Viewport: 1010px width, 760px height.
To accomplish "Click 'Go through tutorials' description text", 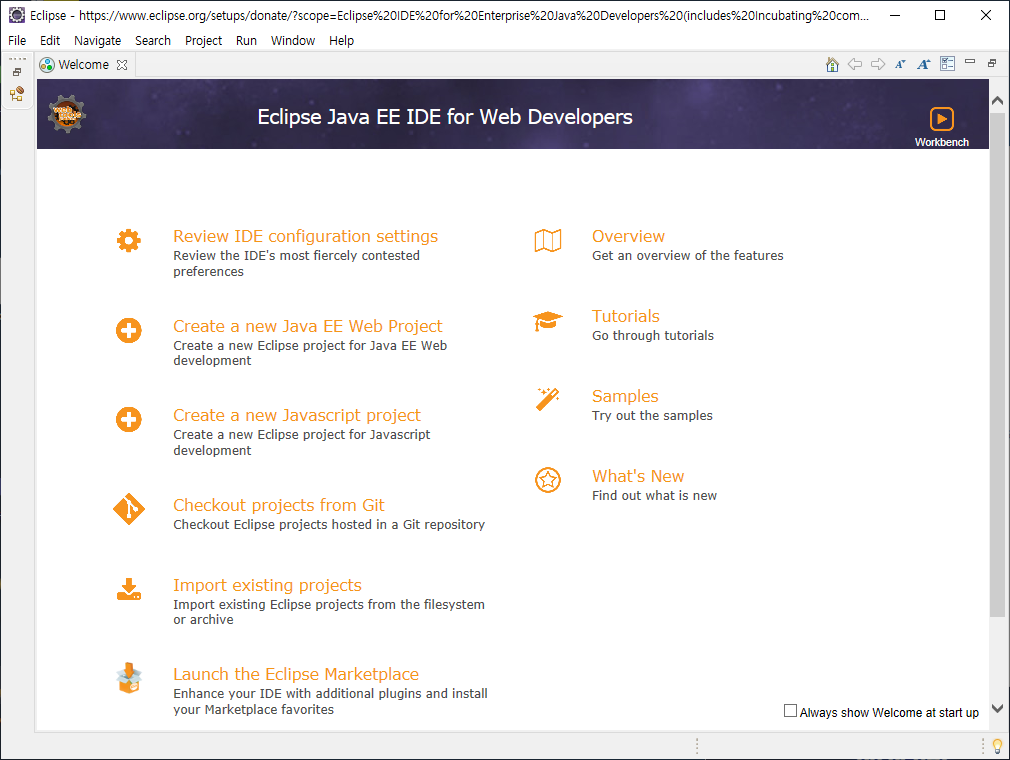I will tap(653, 336).
